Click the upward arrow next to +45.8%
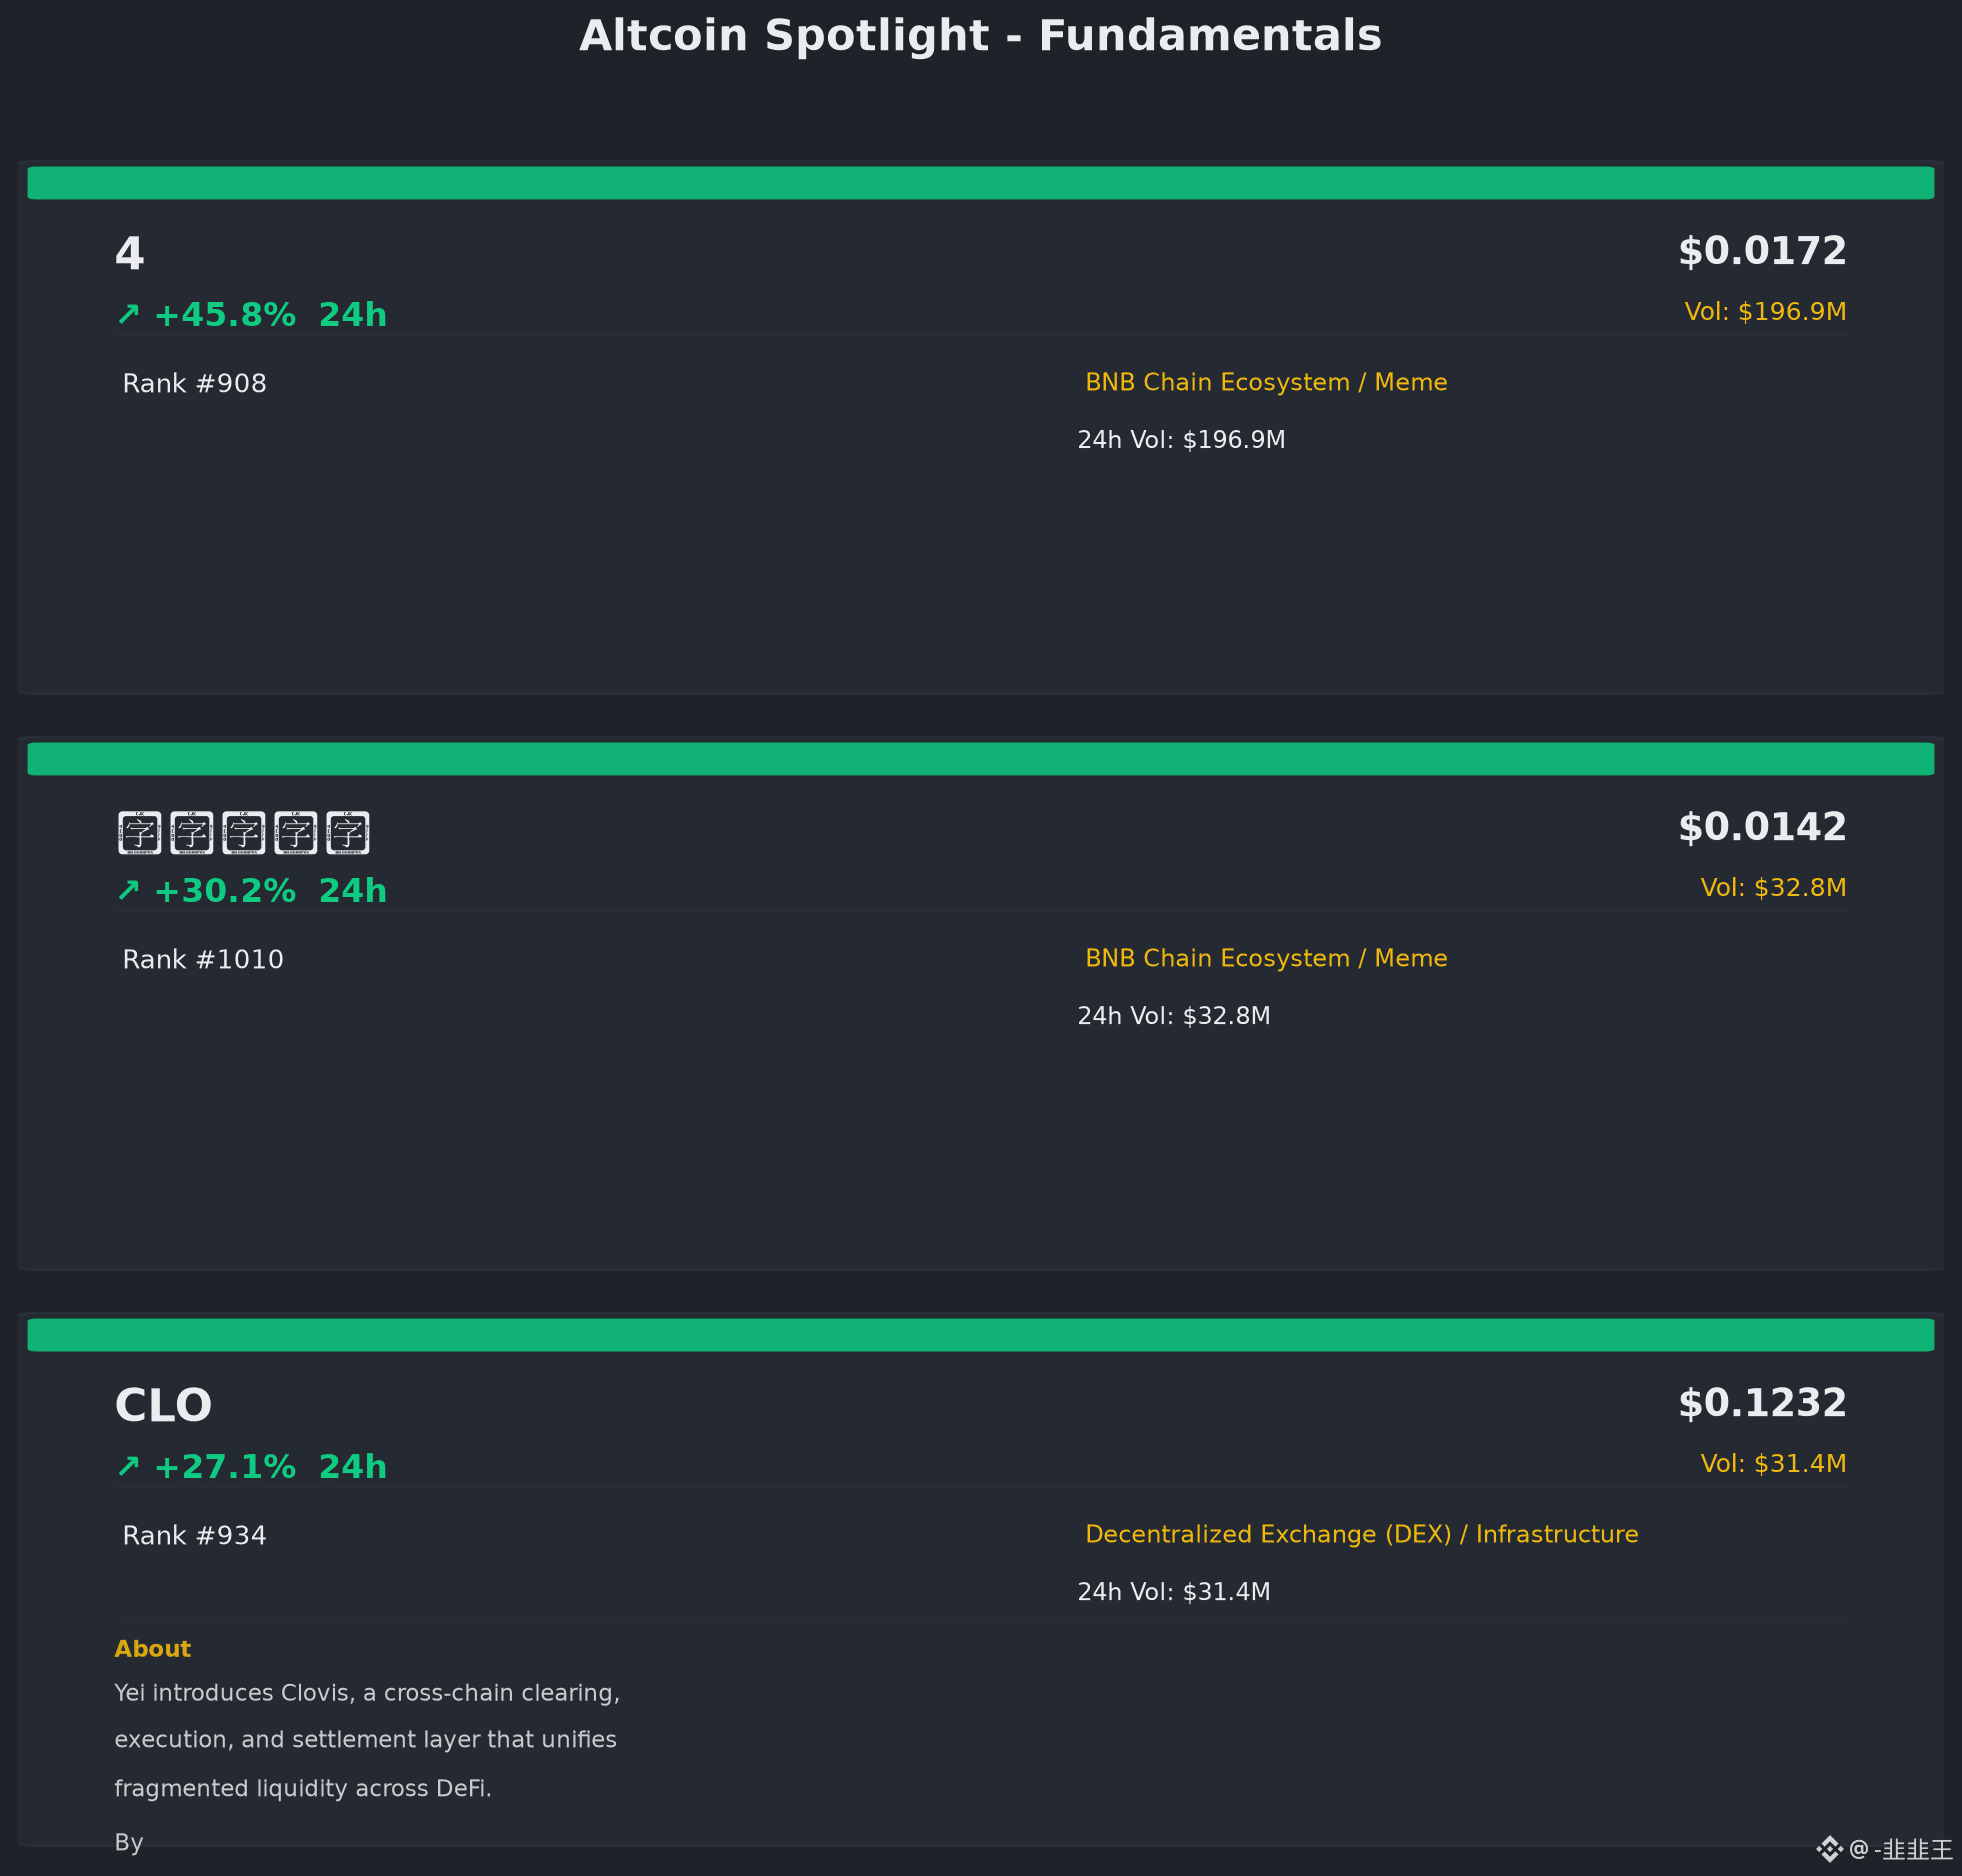1962x1876 pixels. point(128,315)
